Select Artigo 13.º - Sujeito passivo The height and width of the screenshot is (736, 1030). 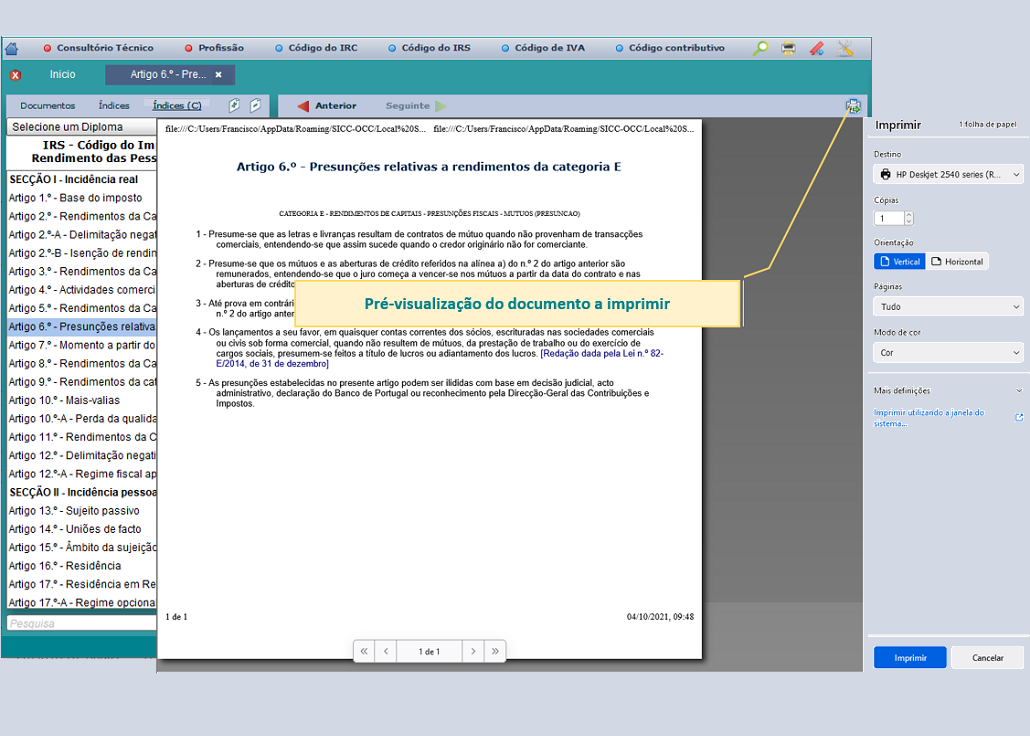(x=74, y=511)
